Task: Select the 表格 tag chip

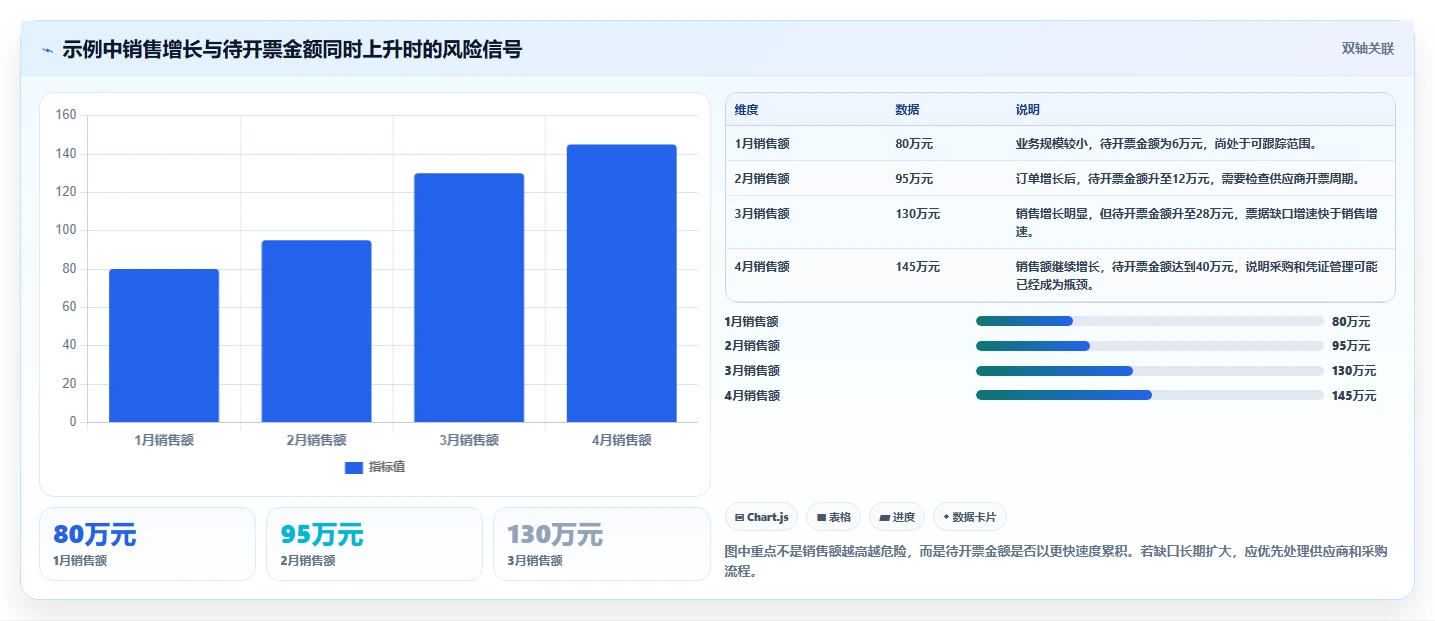Action: [834, 517]
